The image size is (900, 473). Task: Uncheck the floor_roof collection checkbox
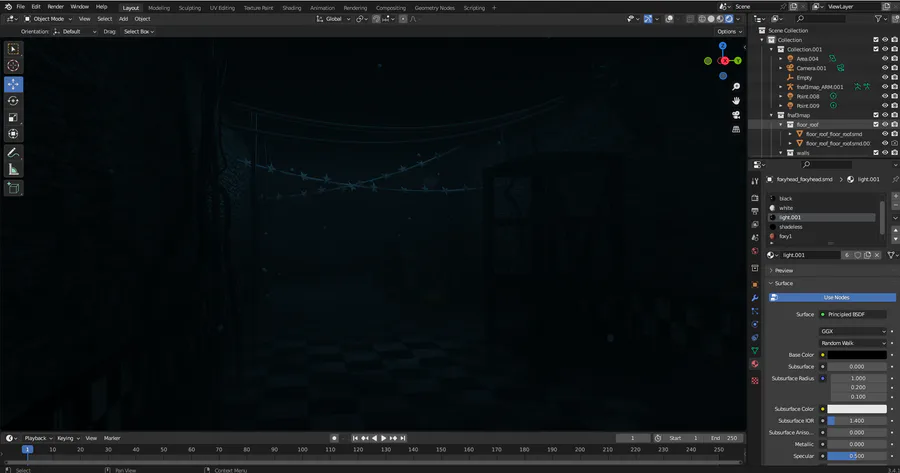[876, 125]
